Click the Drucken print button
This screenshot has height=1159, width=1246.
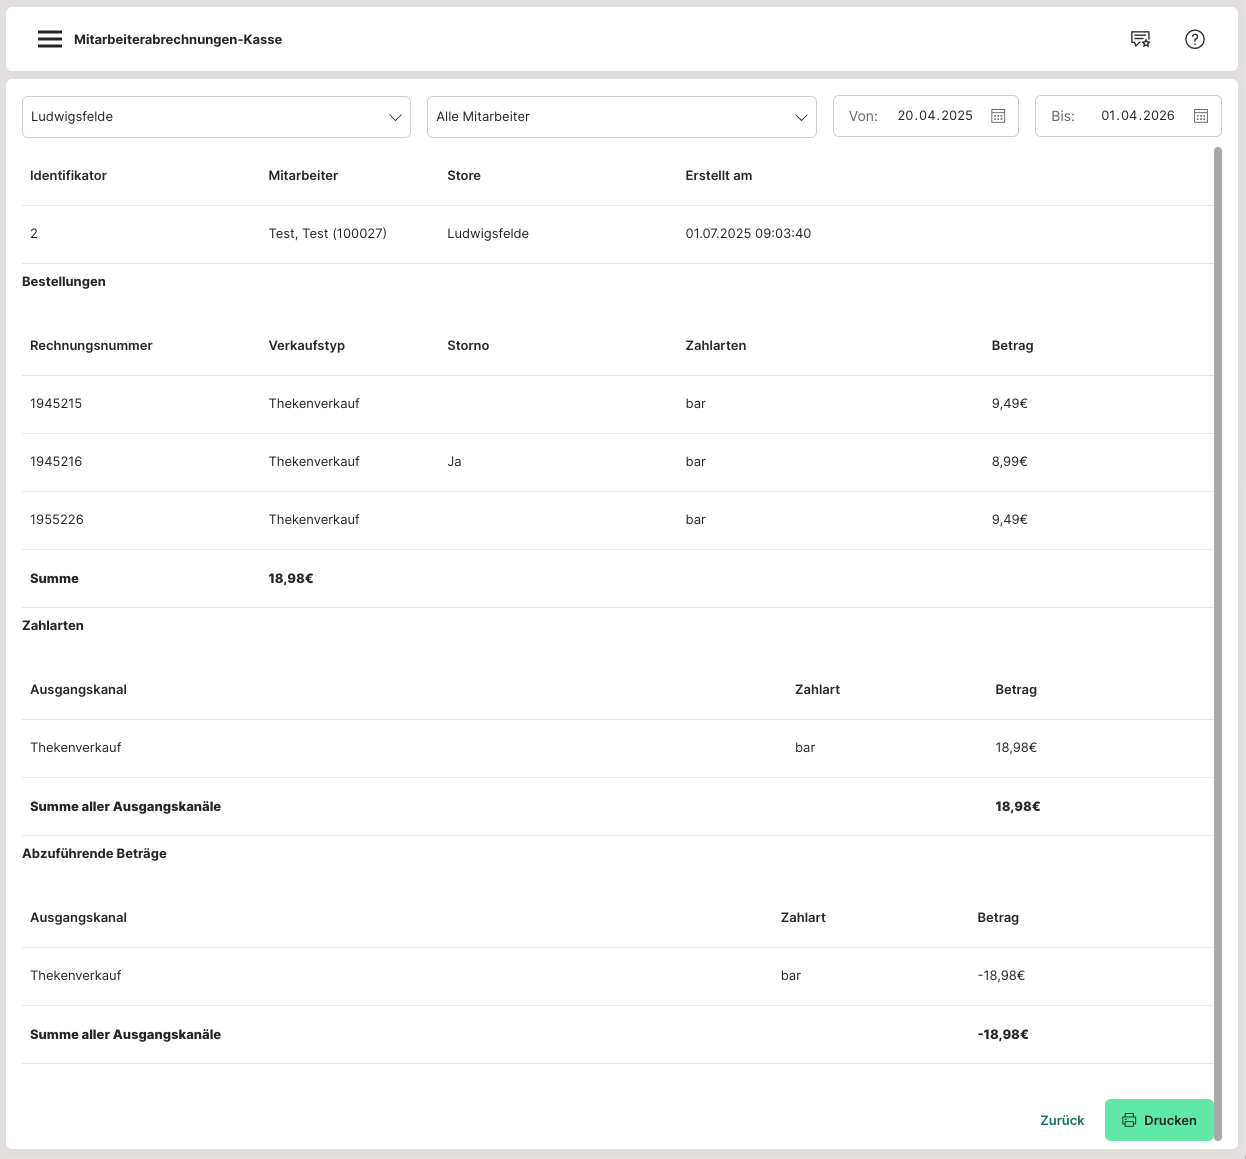click(x=1158, y=1120)
